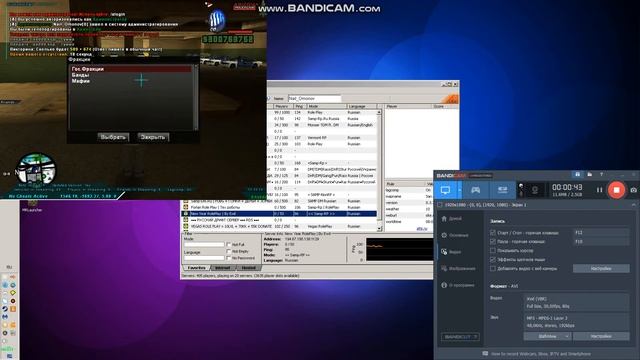The image size is (640, 360).
Task: Enable the Not Empty filter checkbox
Action: pos(229,251)
